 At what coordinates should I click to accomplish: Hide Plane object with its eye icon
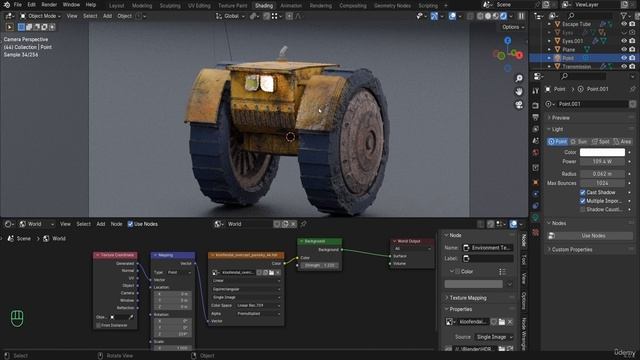pos(624,49)
